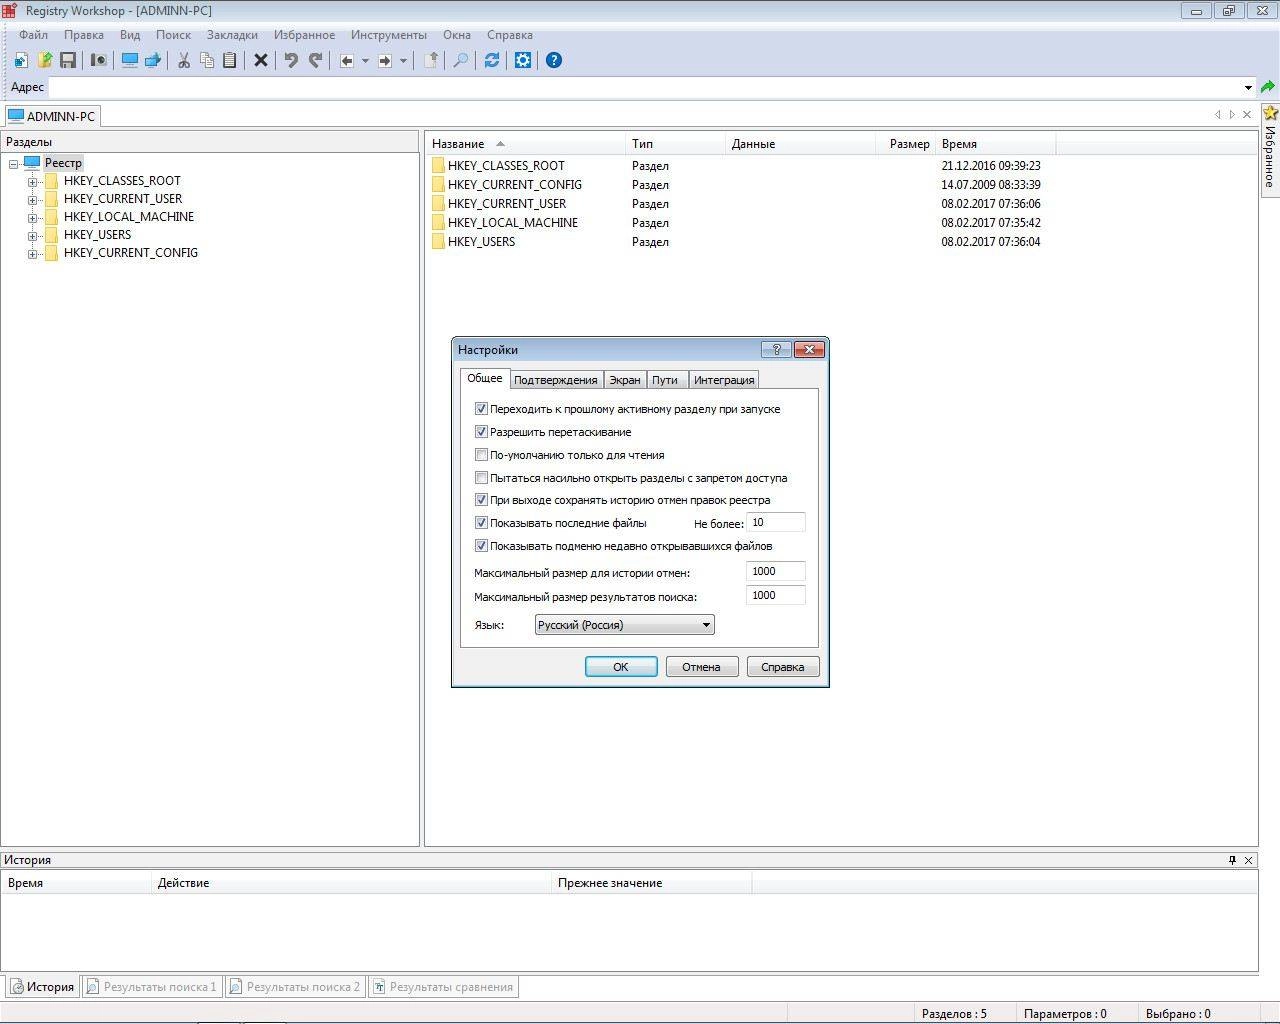Click the Back navigation arrow icon
This screenshot has width=1280, height=1024.
(347, 60)
